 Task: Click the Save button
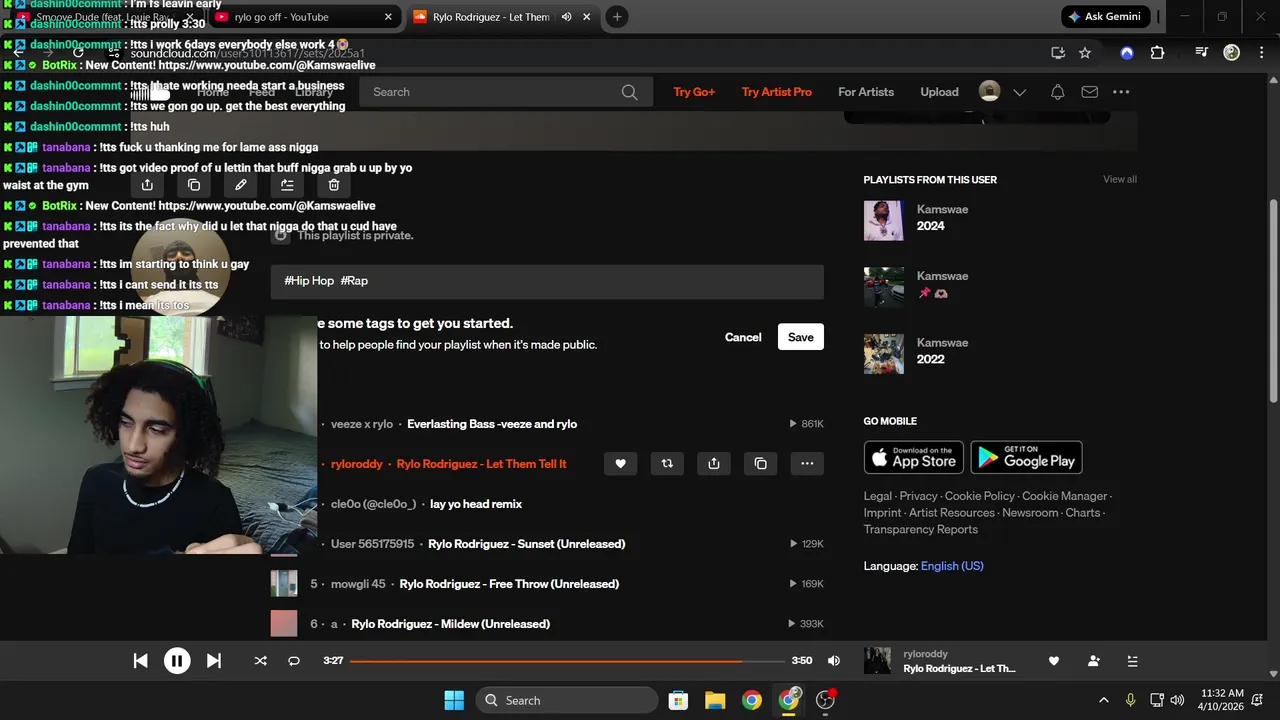(800, 337)
